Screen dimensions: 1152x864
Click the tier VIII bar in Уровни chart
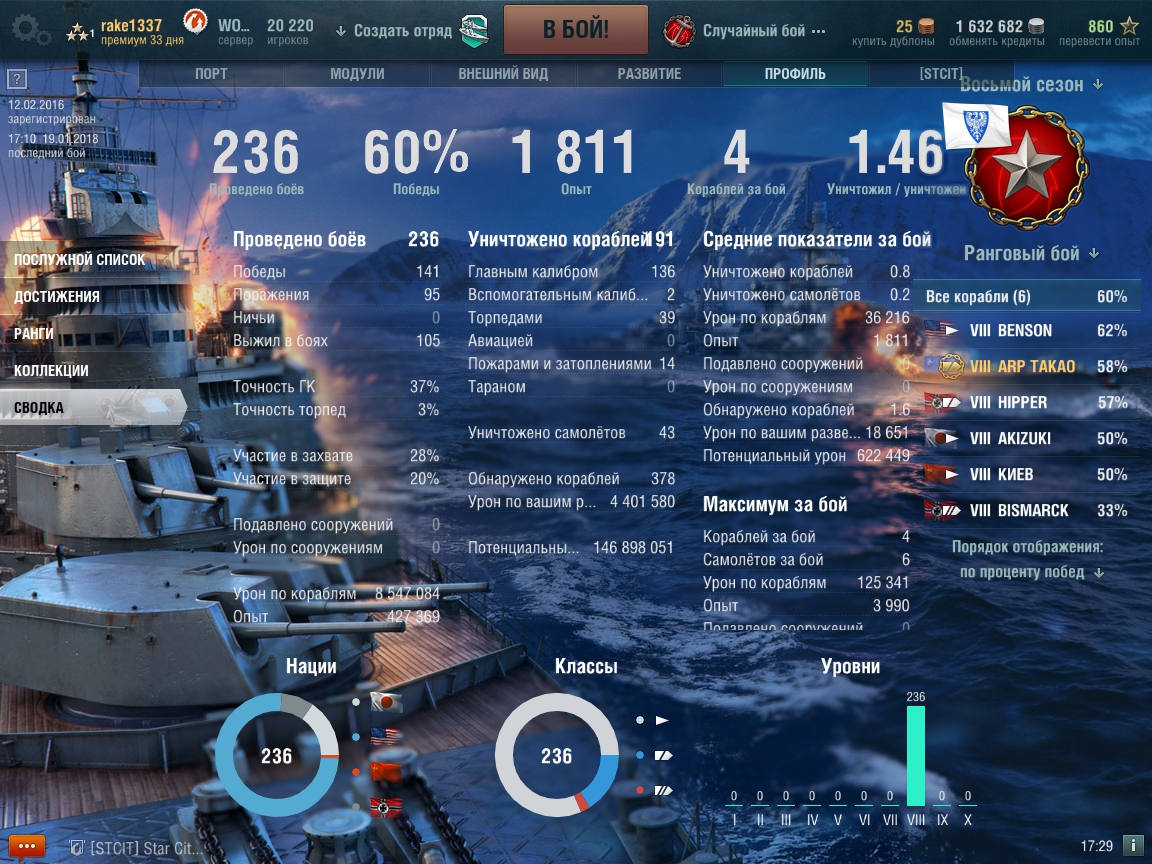(915, 755)
